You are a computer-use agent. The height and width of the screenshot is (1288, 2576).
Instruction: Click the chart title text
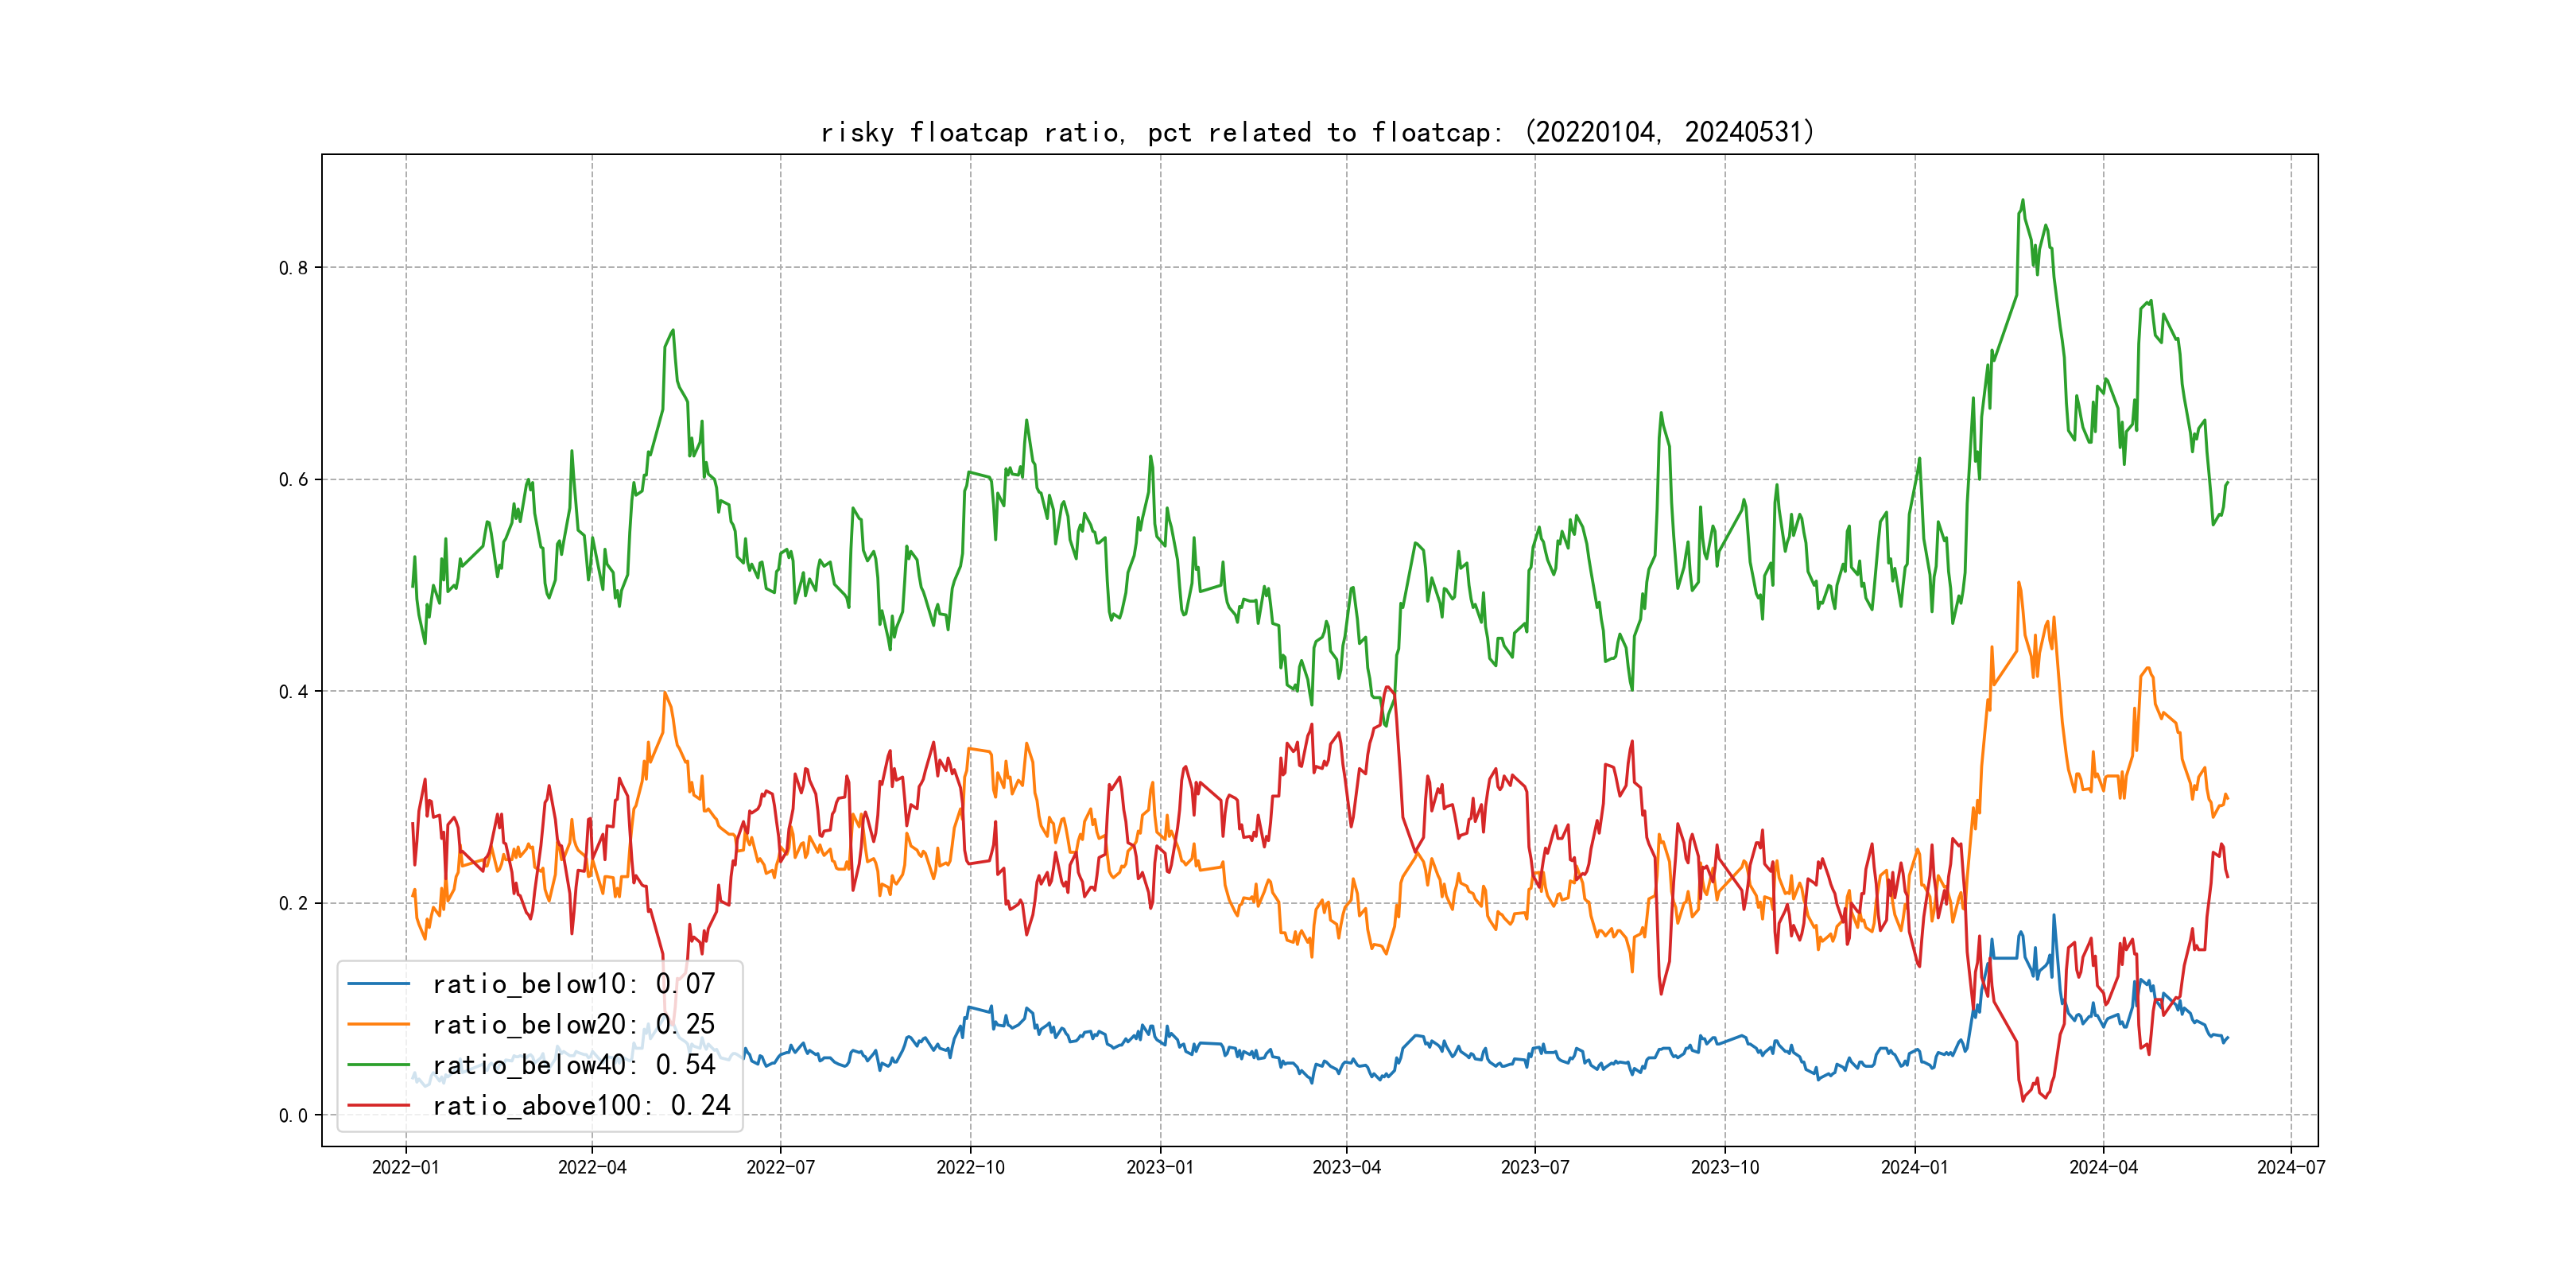(x=1317, y=132)
